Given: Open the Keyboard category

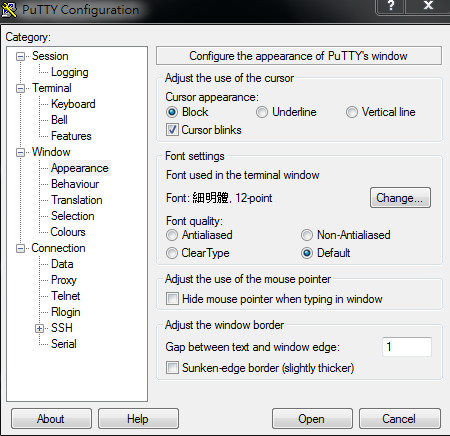Looking at the screenshot, I should click(73, 104).
